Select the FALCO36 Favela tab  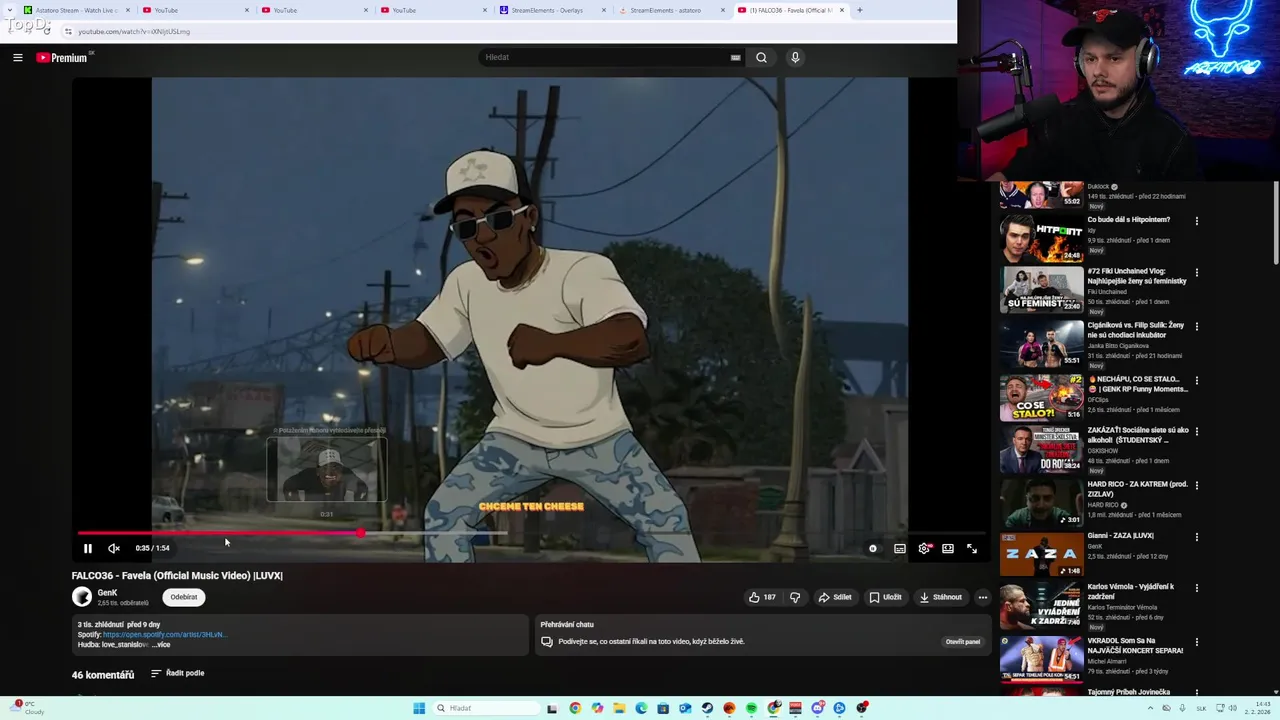pyautogui.click(x=789, y=10)
